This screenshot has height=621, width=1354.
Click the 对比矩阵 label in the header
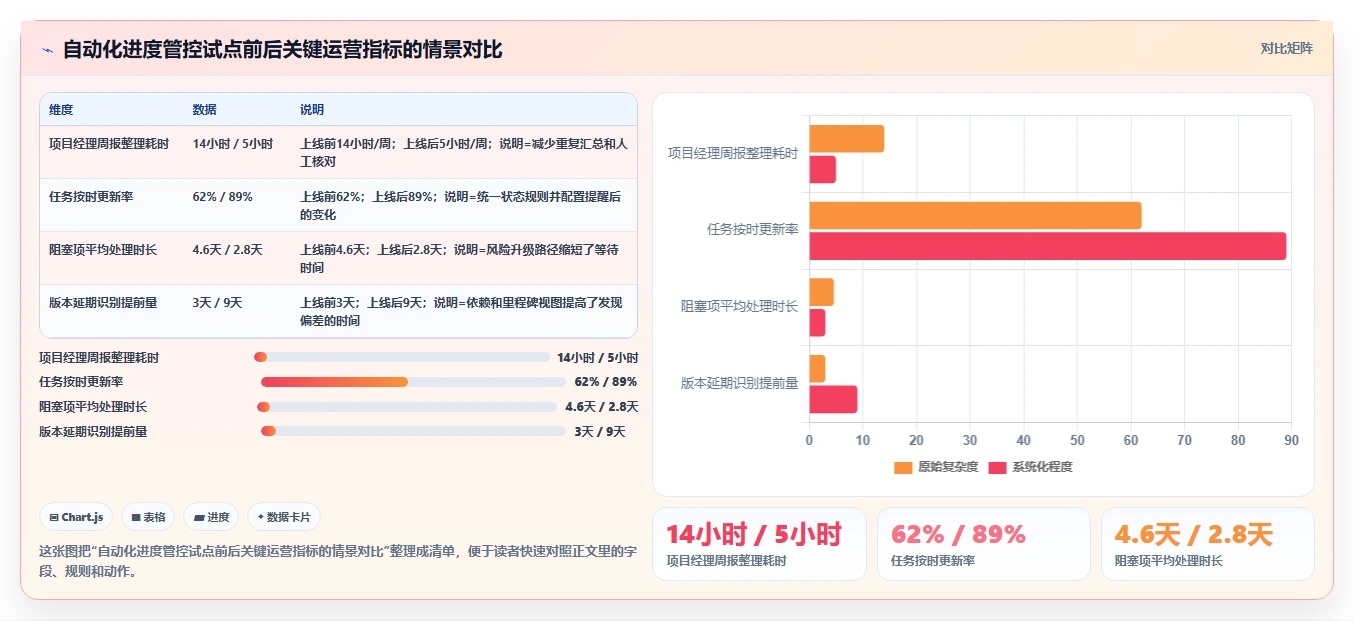pyautogui.click(x=1287, y=48)
